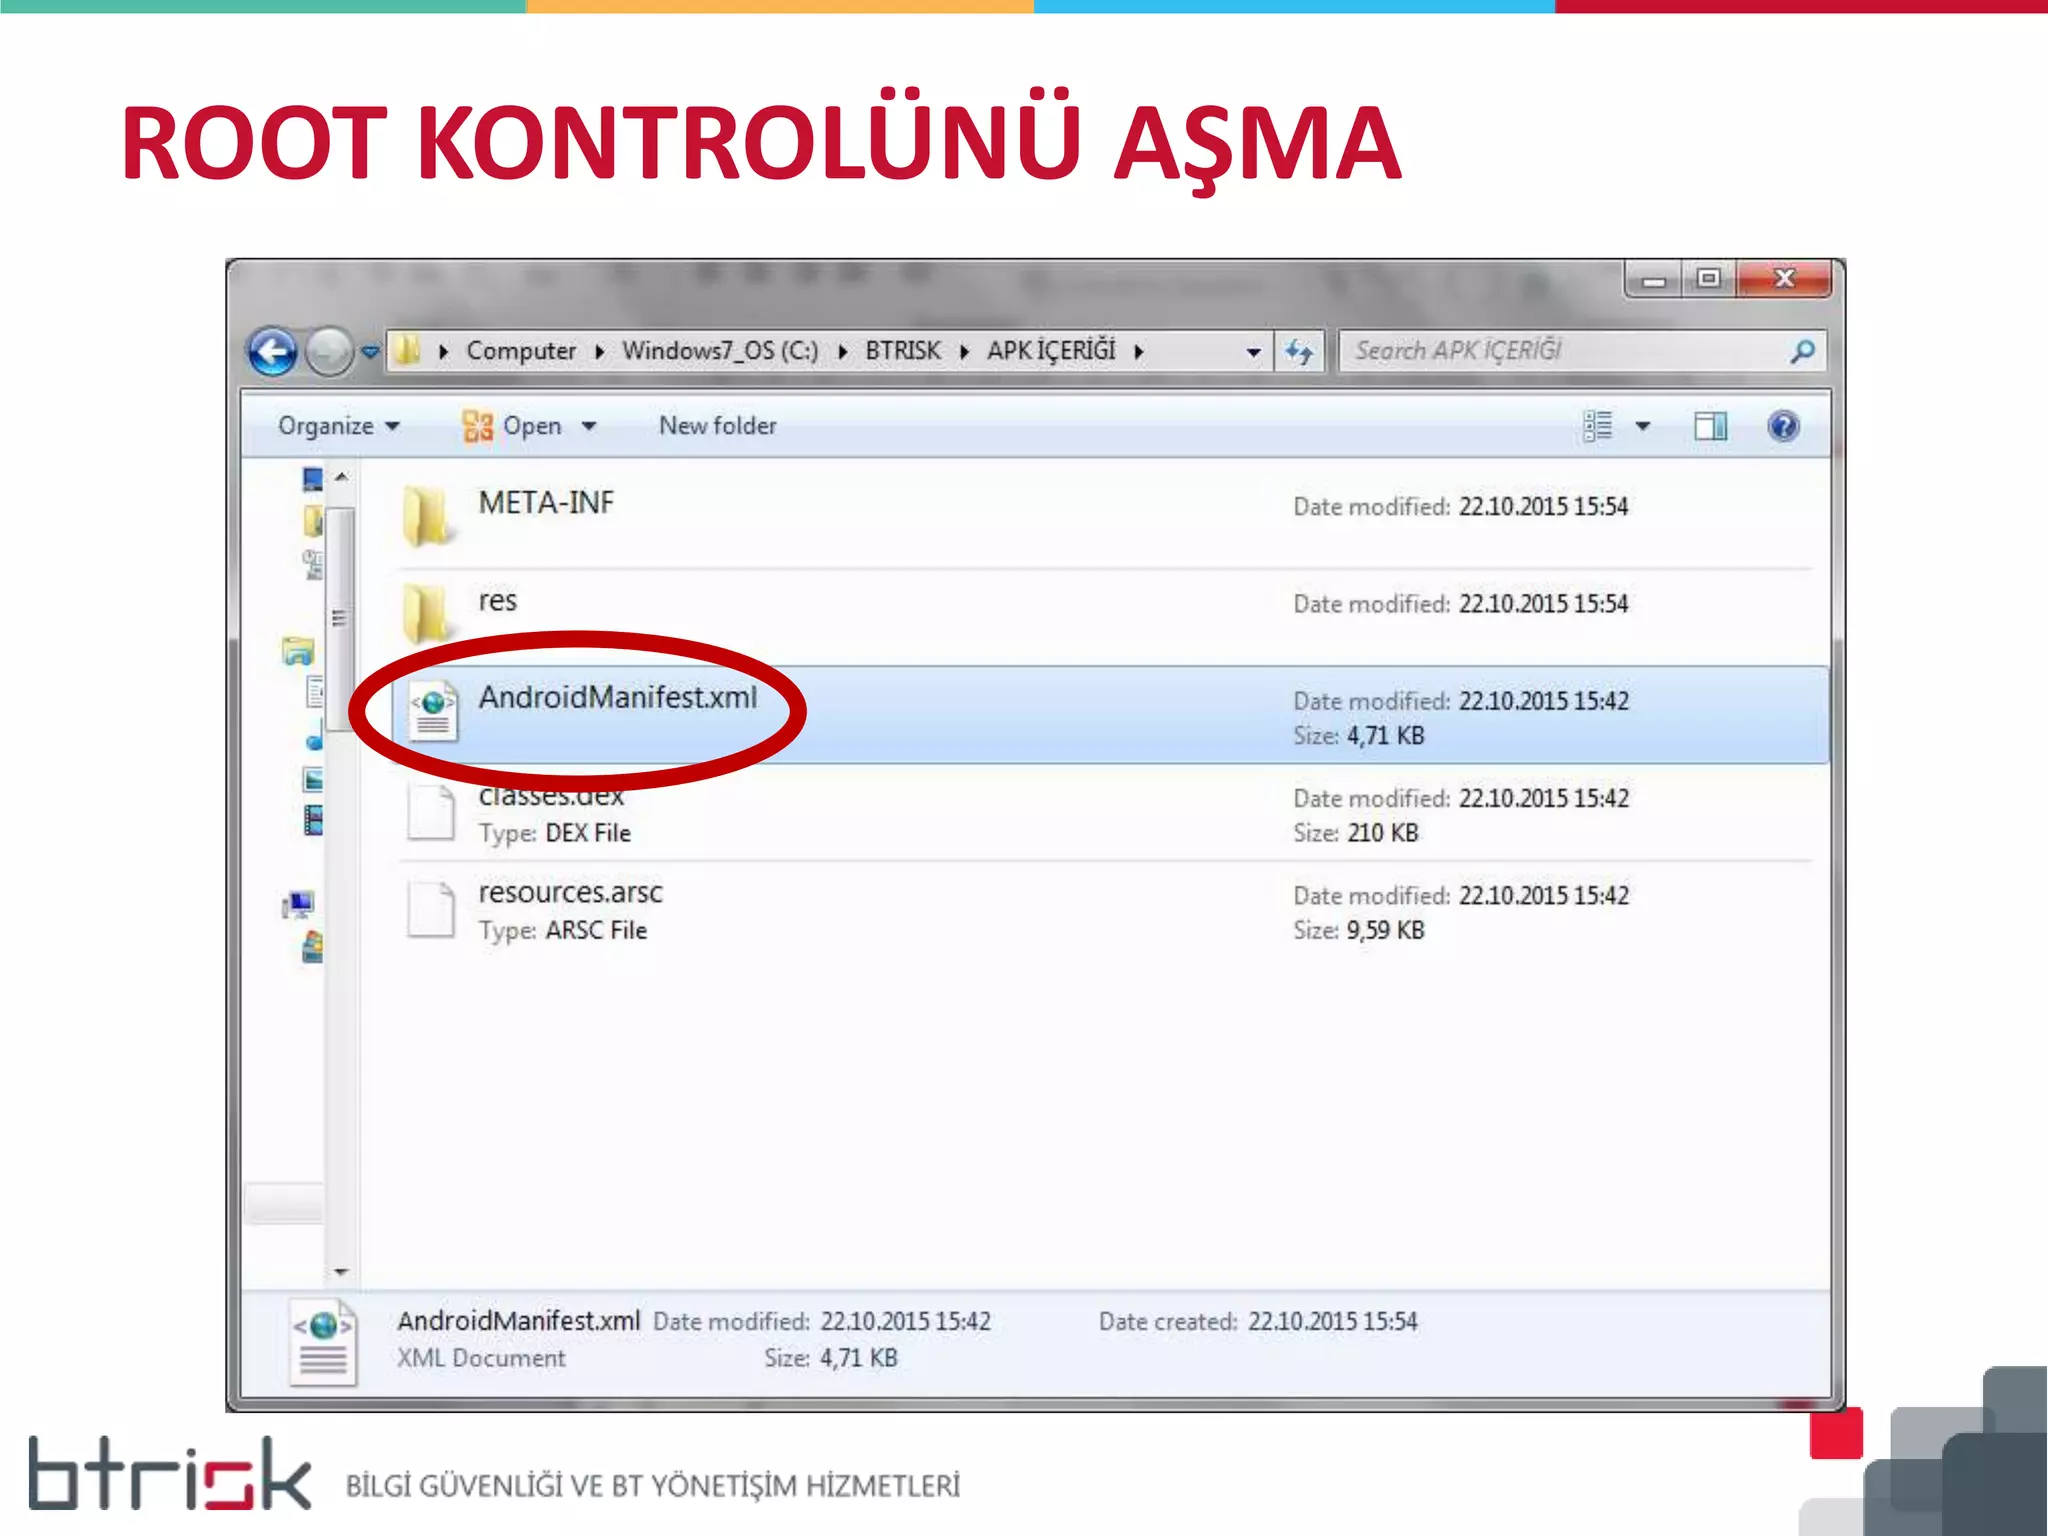Click New folder in the toolbar
Viewport: 2048px width, 1536px height.
click(718, 426)
